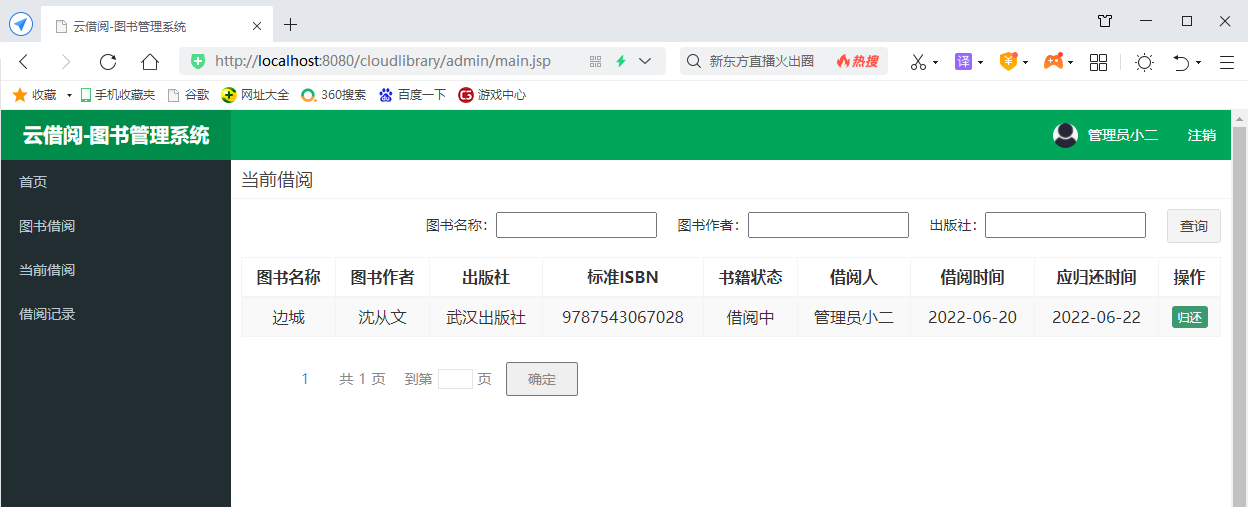Viewport: 1248px width, 507px height.
Task: Click the 武汉出版社 cell
Action: [486, 317]
